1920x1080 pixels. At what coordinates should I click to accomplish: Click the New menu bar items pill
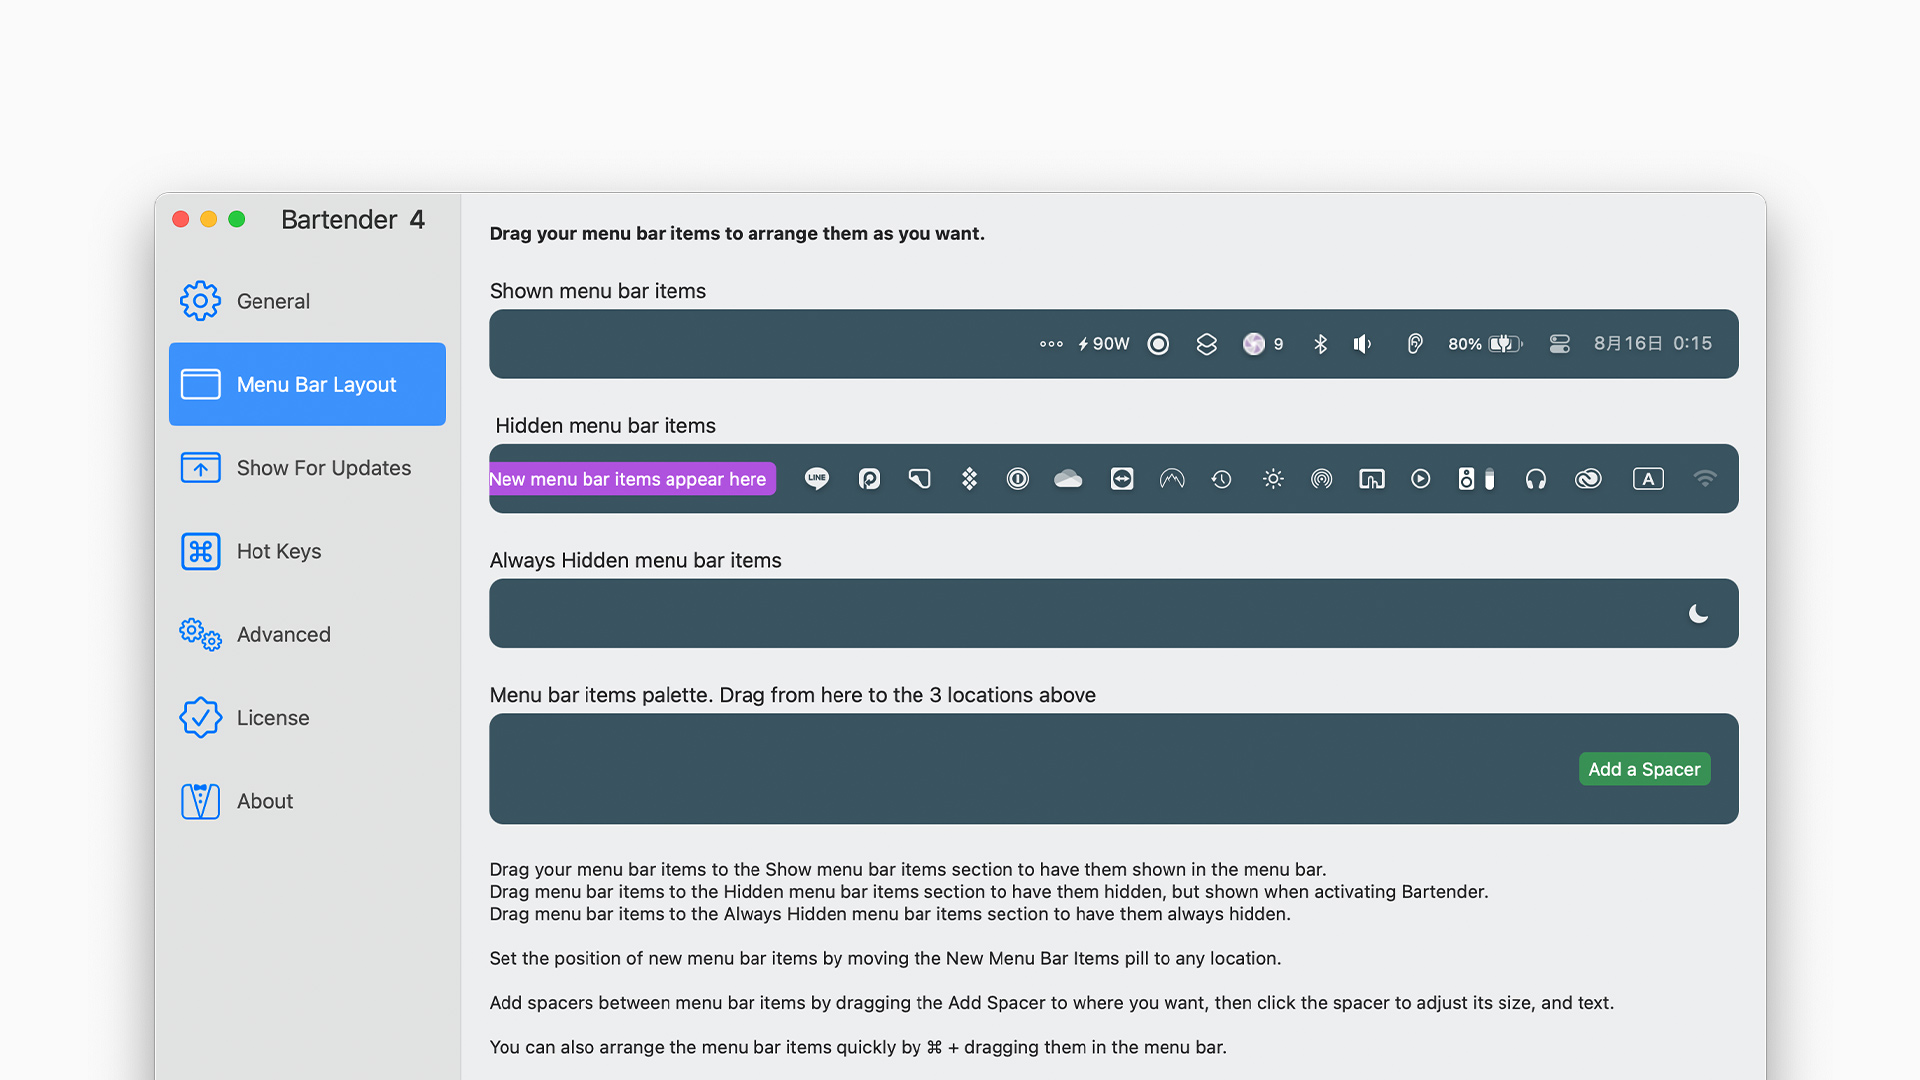pos(632,479)
